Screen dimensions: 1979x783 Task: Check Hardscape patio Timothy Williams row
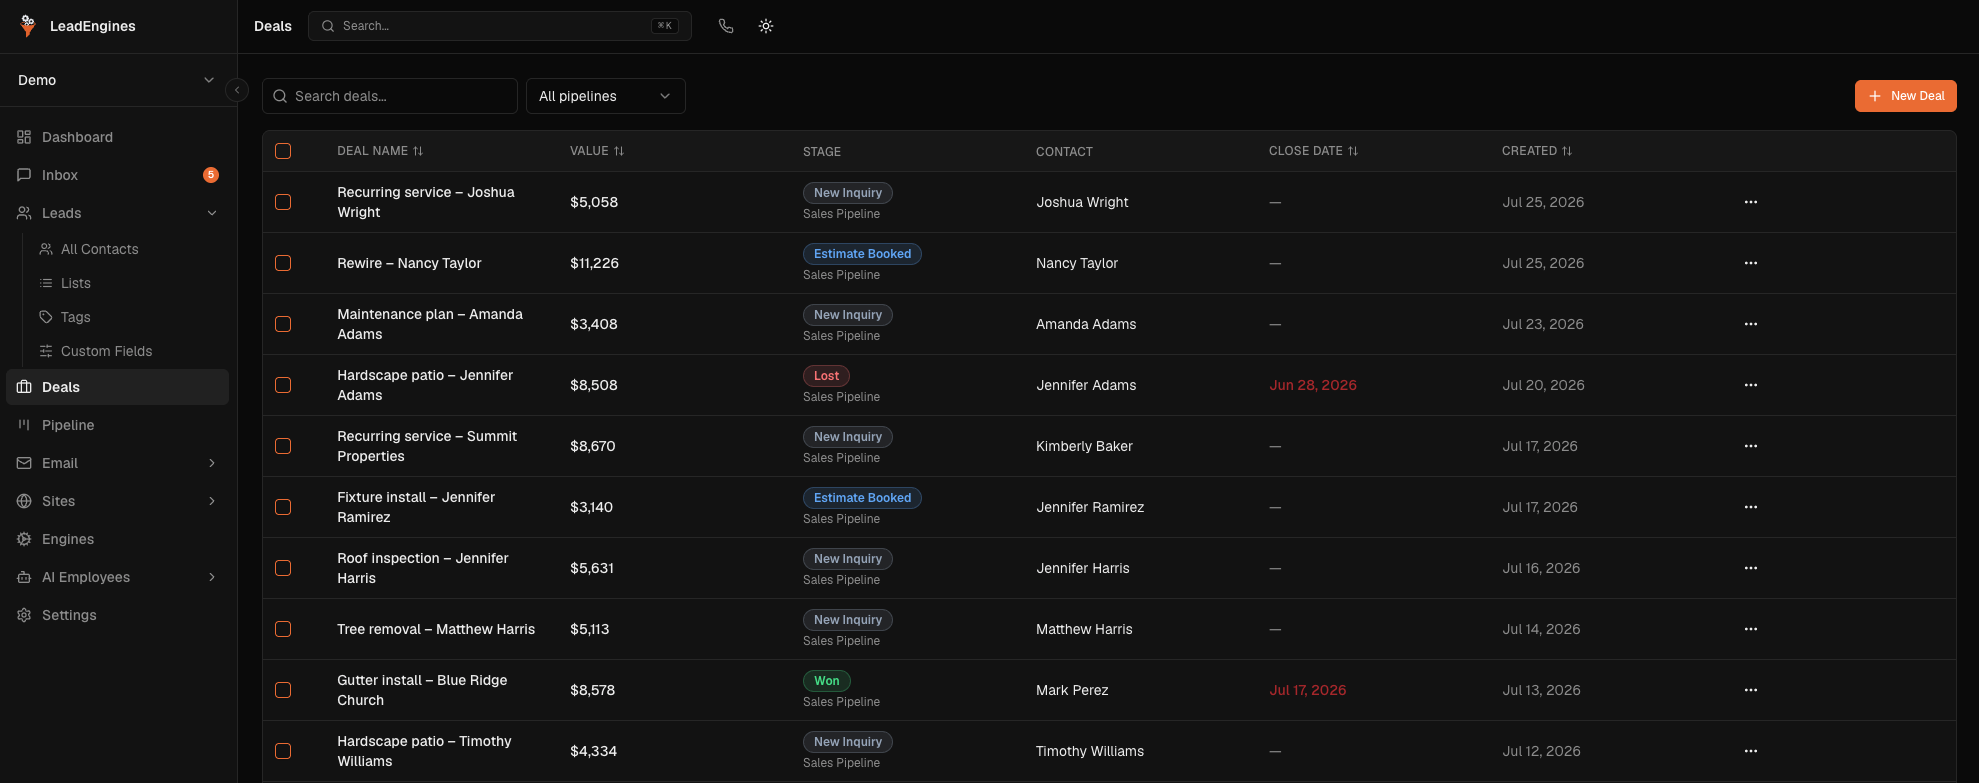coord(283,751)
